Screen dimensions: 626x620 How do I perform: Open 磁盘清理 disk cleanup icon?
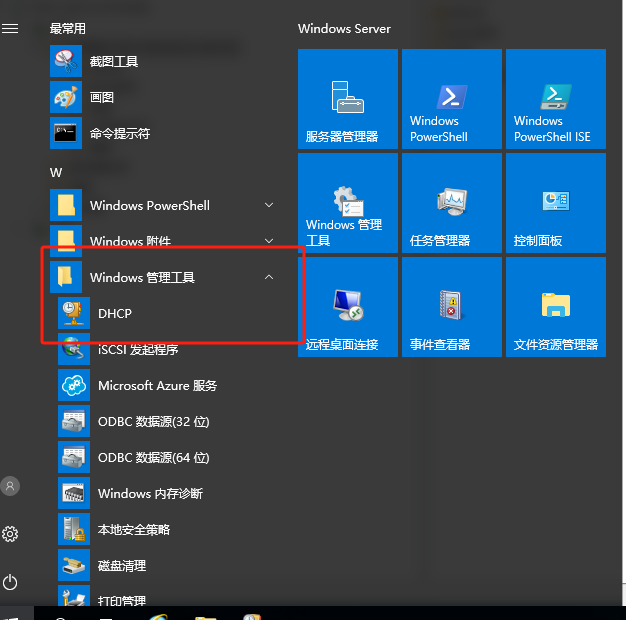[74, 565]
